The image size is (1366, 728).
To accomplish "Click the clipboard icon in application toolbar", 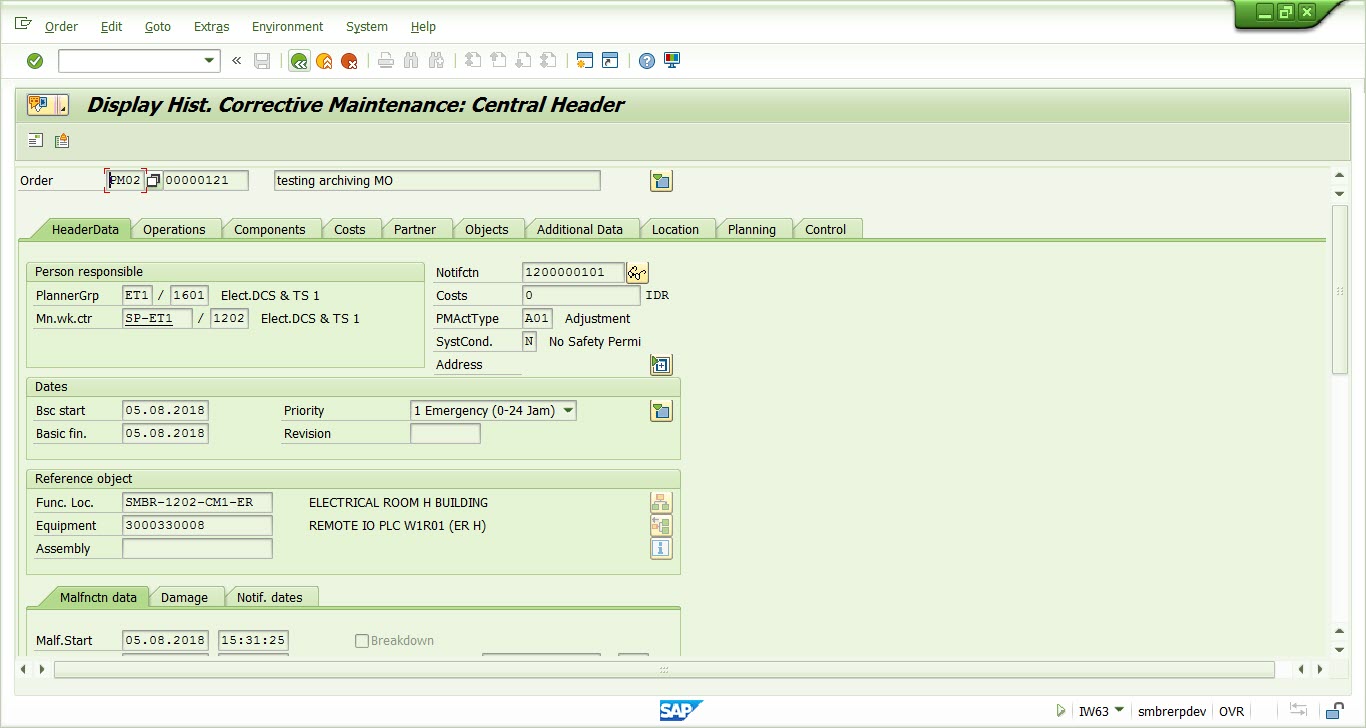I will (x=62, y=141).
